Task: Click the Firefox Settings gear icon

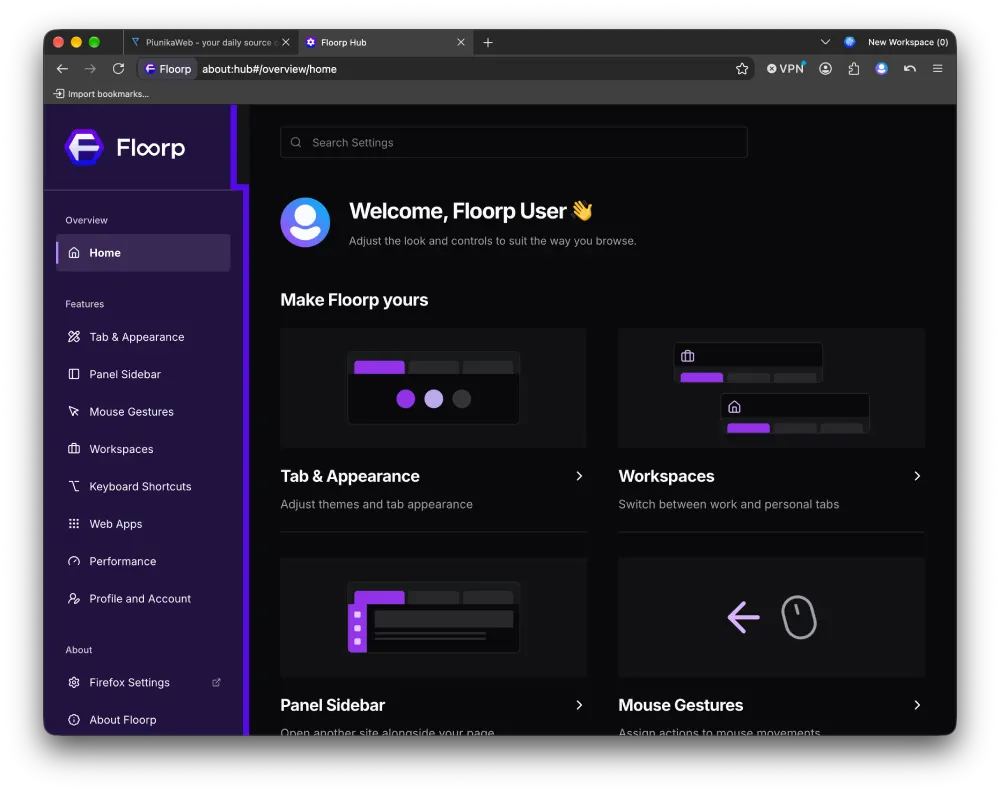Action: pyautogui.click(x=74, y=683)
